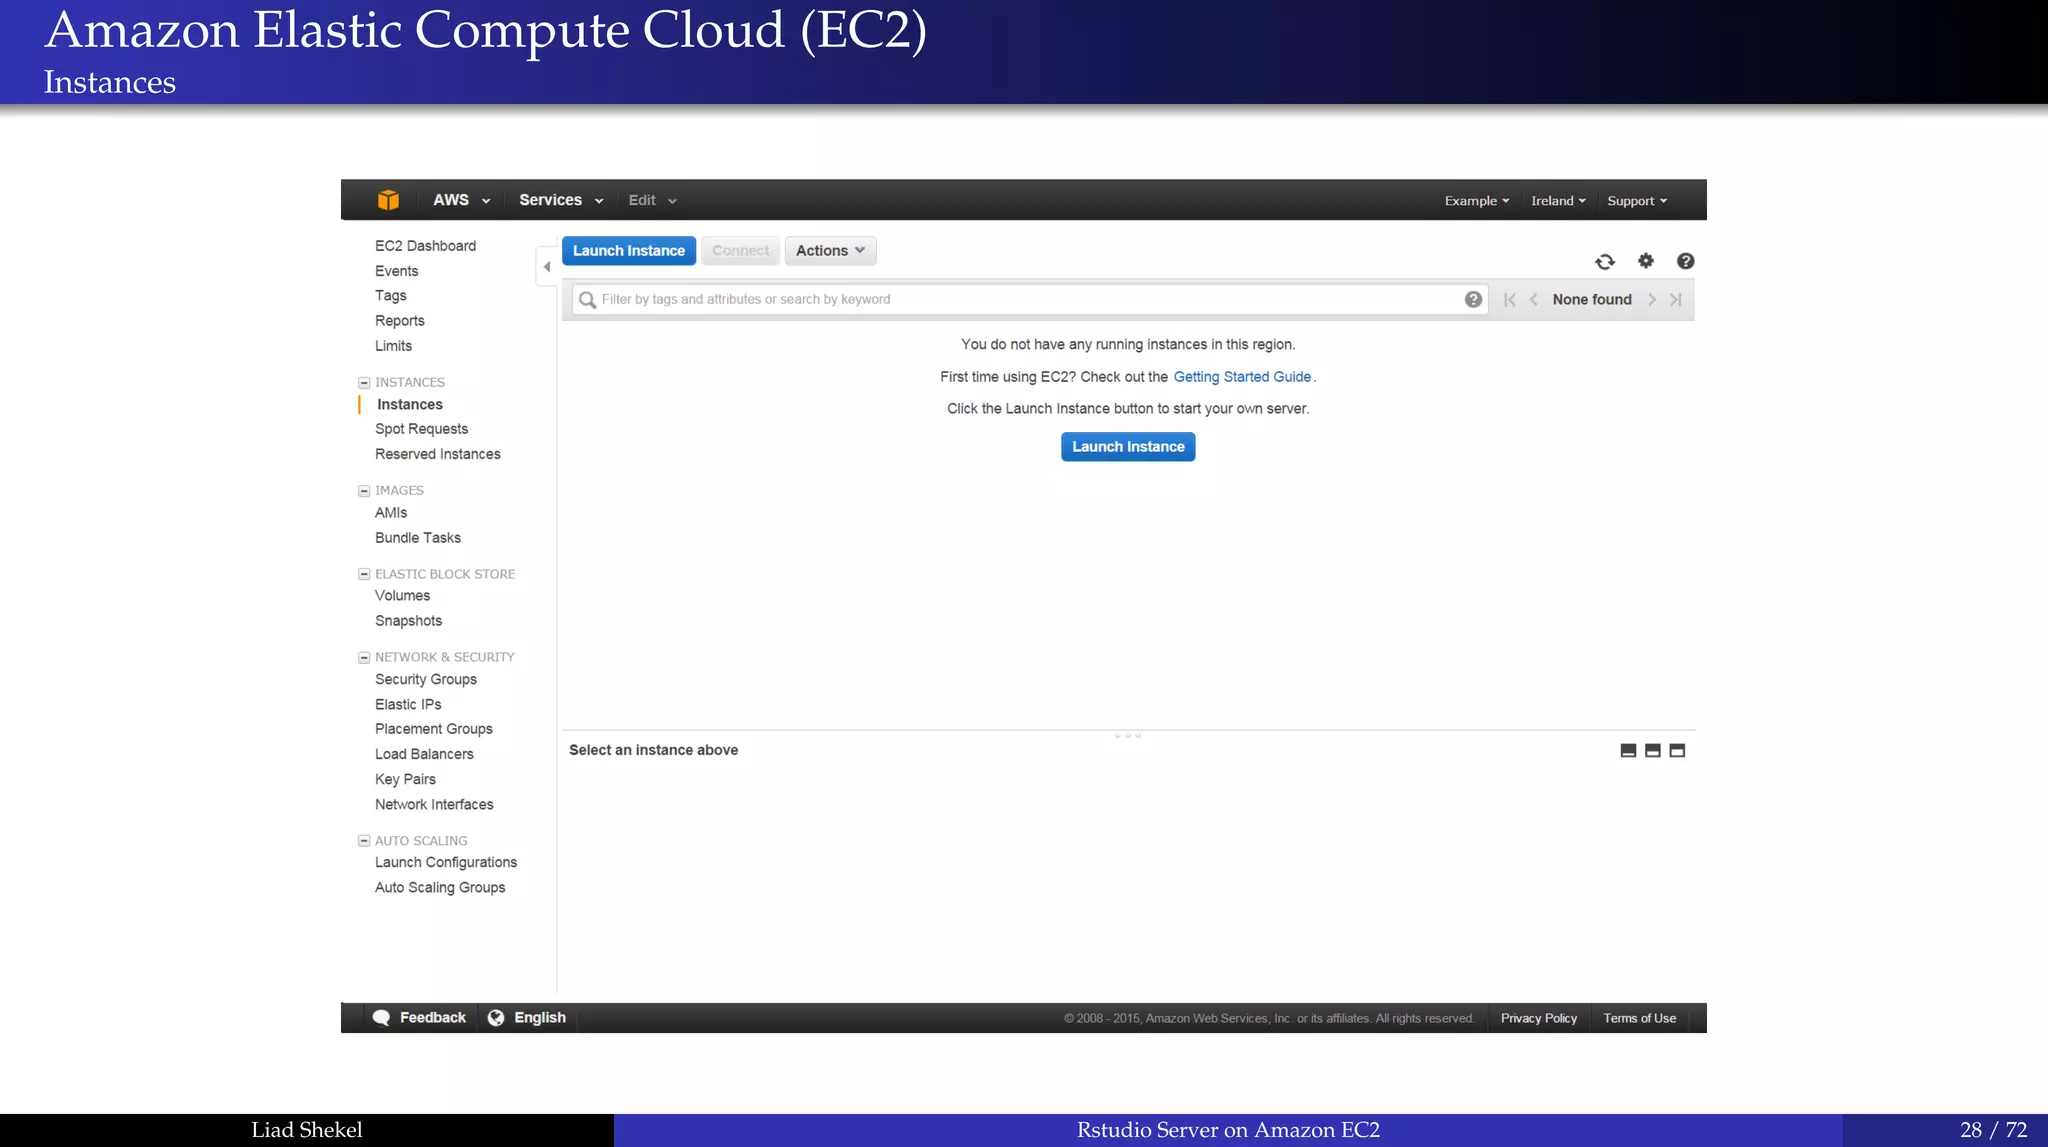Viewport: 2048px width, 1147px height.
Task: Open Reserved Instances in sidebar
Action: click(x=437, y=454)
